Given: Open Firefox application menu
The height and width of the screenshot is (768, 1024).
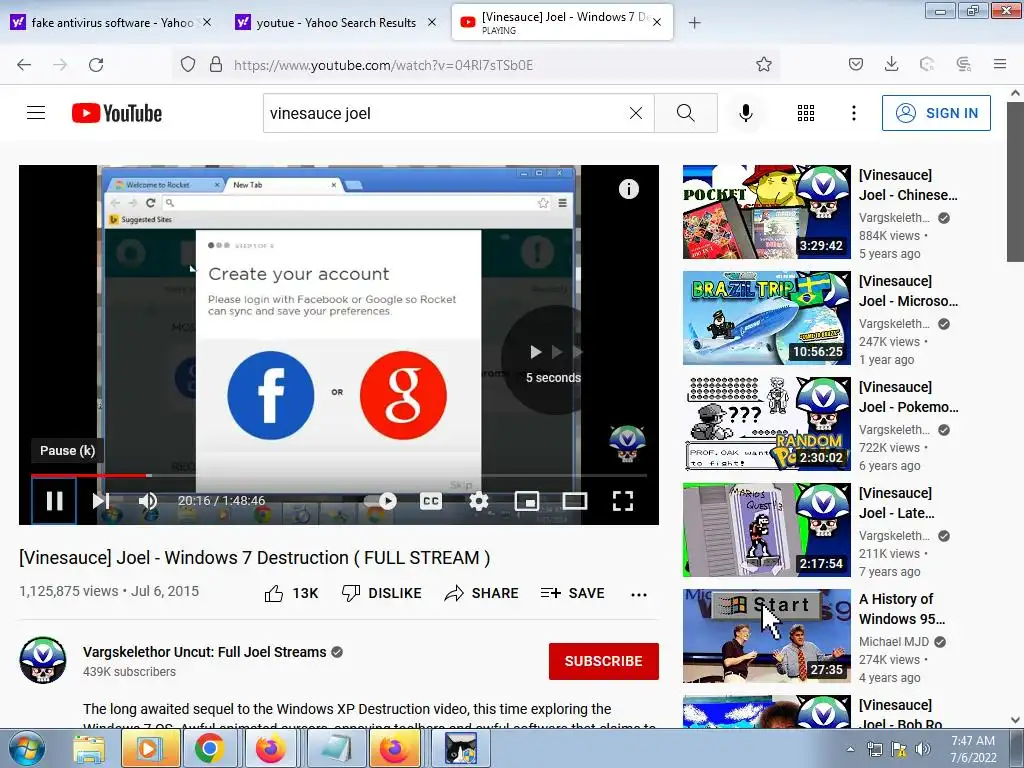Looking at the screenshot, I should coord(1000,64).
